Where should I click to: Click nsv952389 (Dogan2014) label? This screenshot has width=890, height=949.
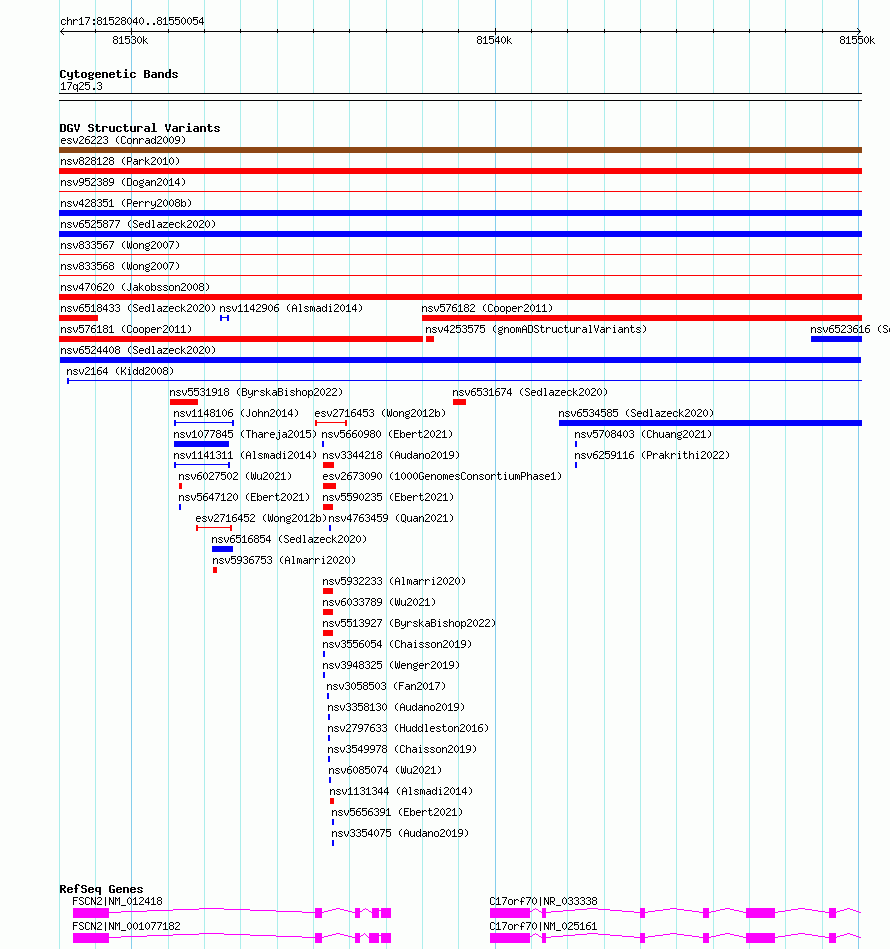pyautogui.click(x=123, y=182)
